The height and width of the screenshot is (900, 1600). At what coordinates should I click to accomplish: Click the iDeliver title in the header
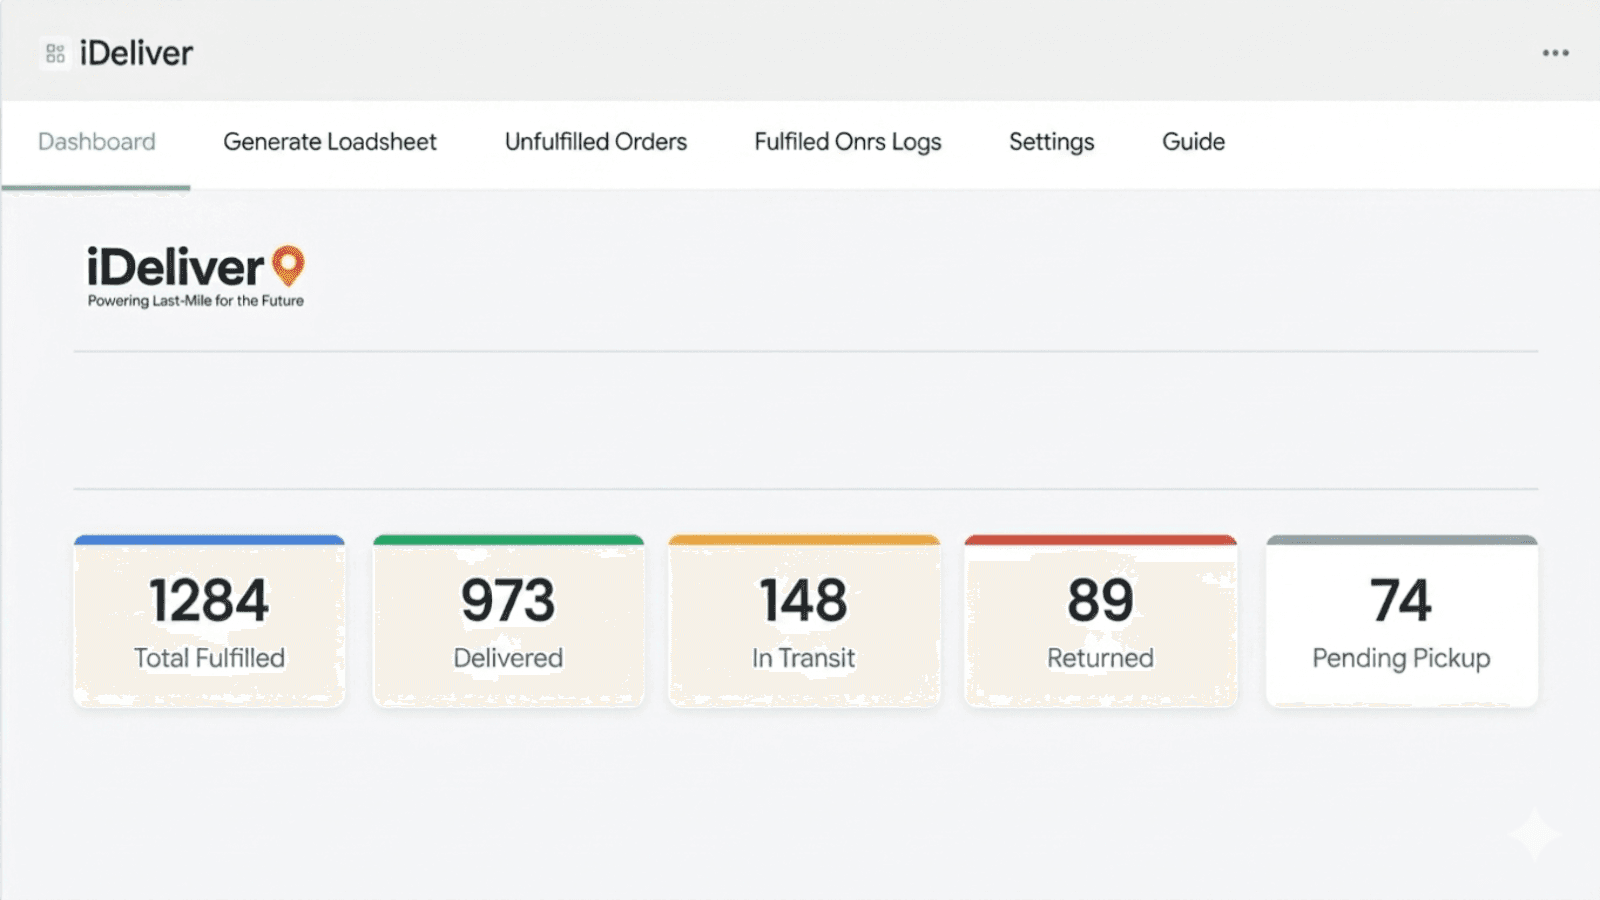136,53
